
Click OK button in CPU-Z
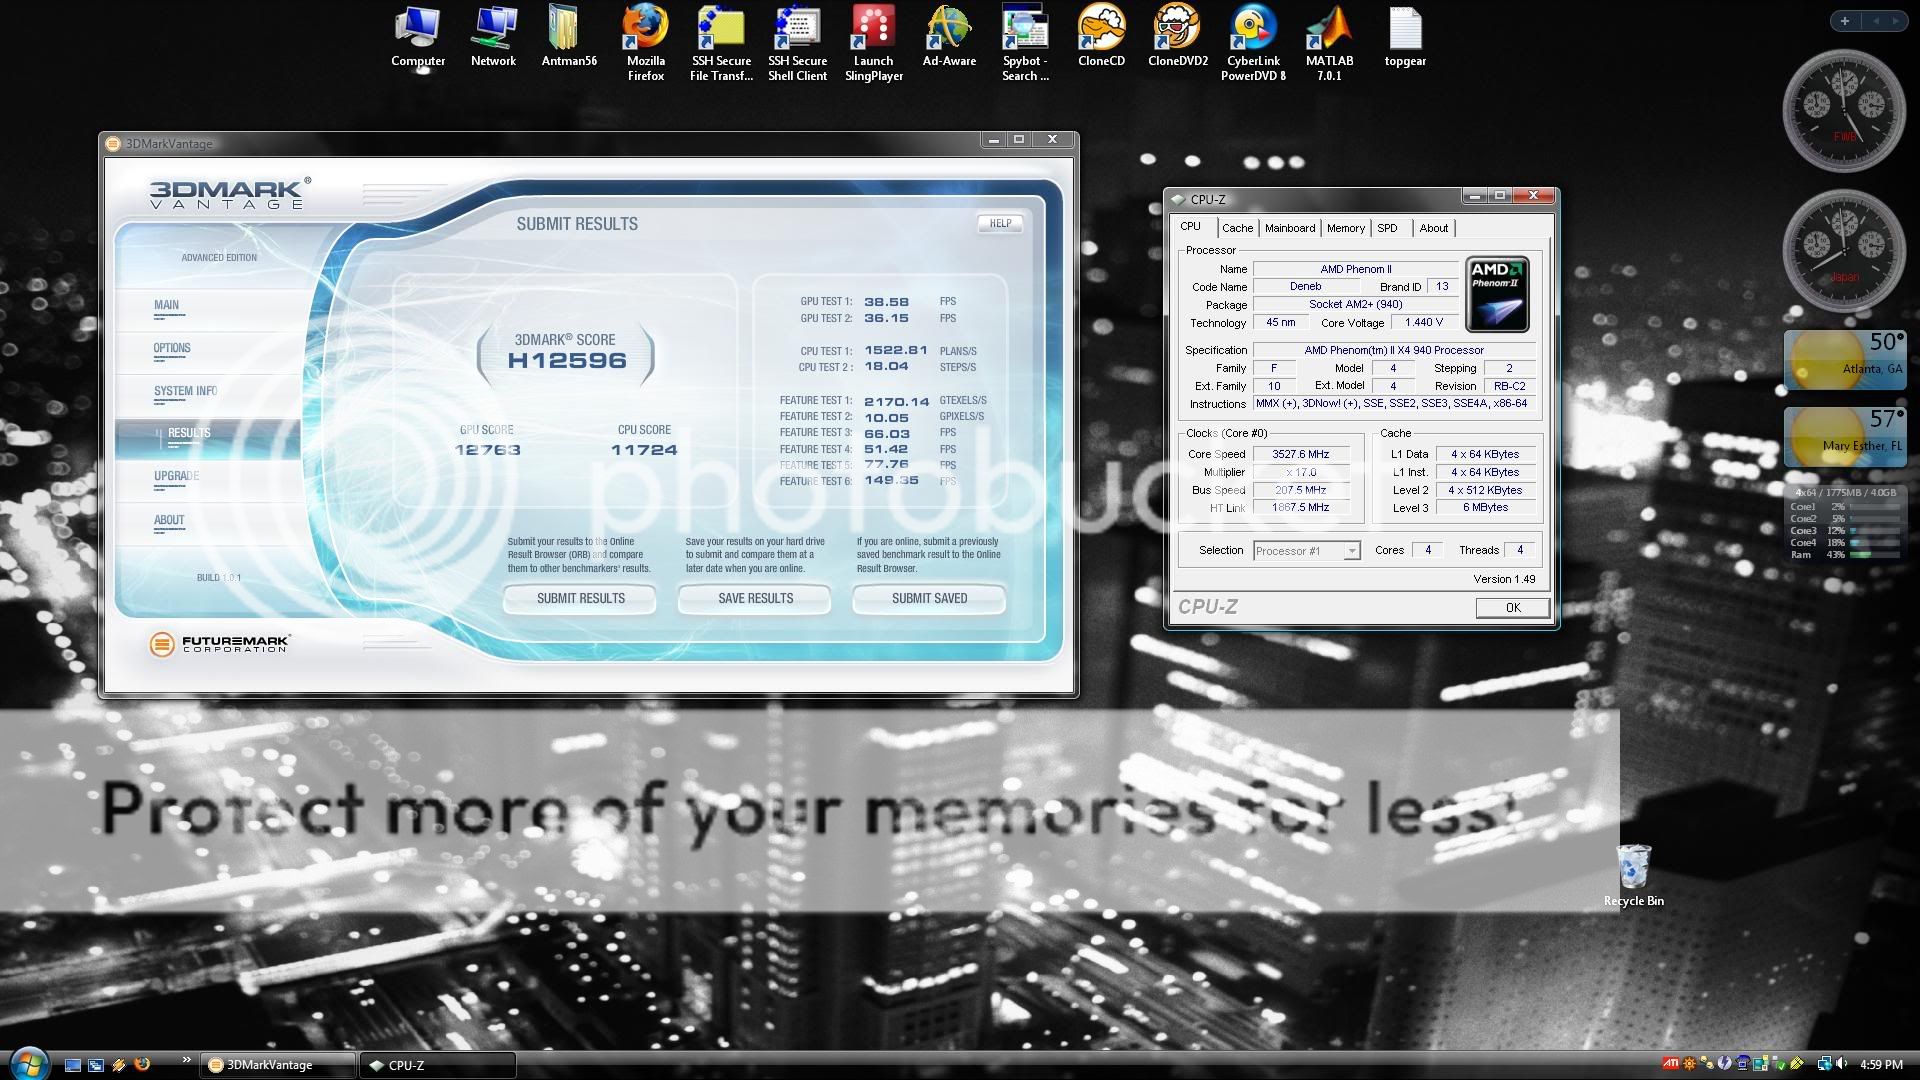click(1512, 608)
